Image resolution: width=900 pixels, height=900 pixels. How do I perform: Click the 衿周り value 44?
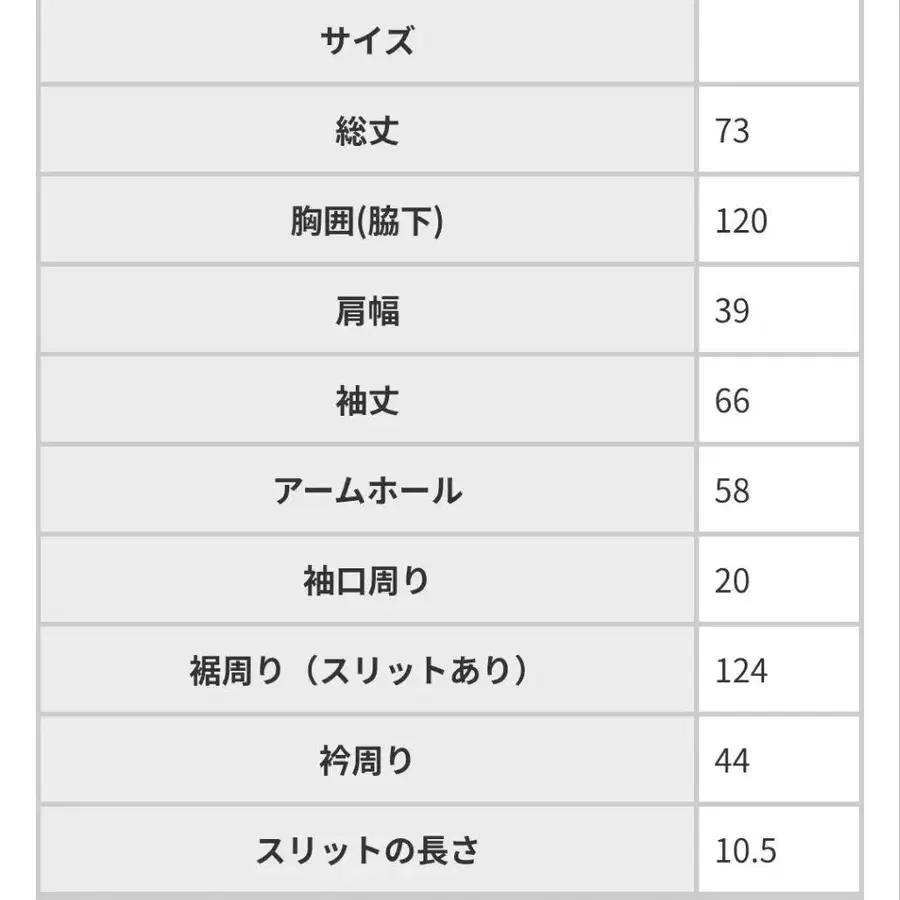(733, 761)
